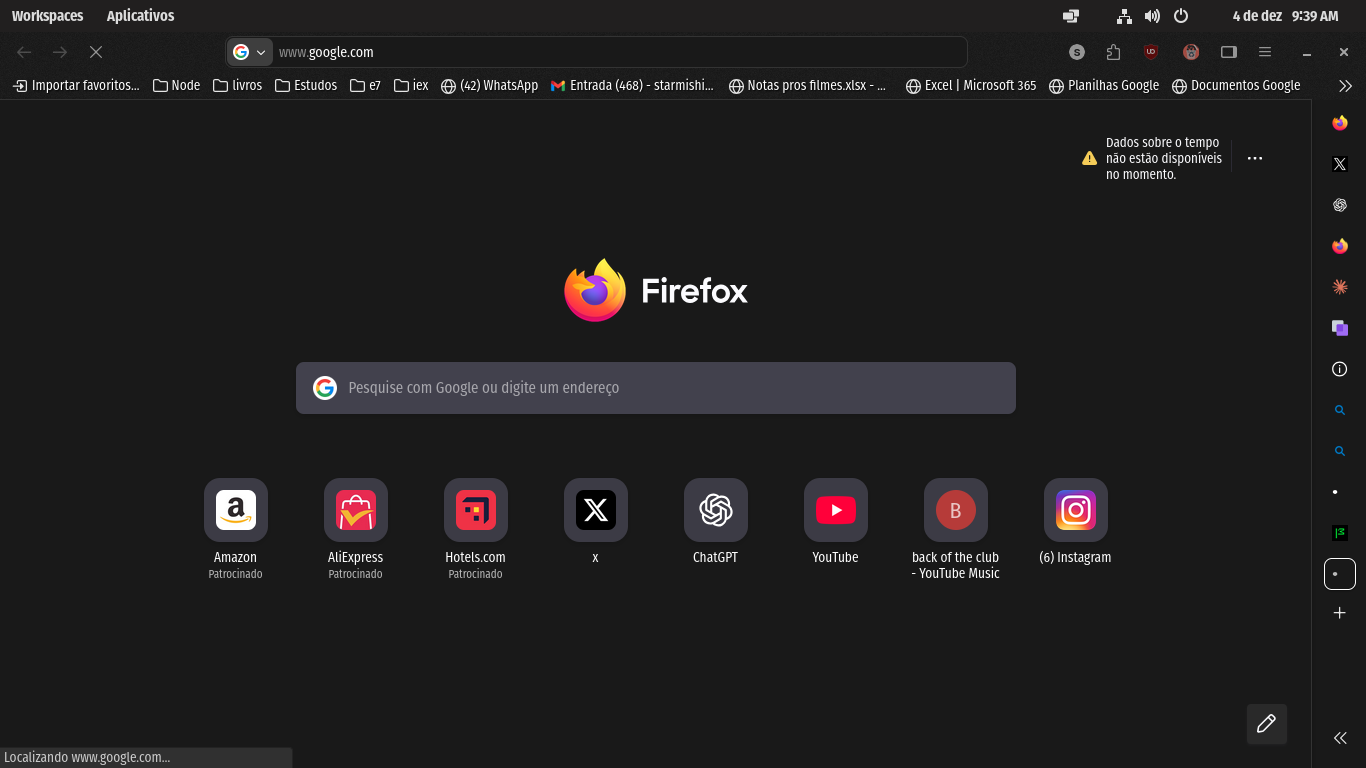Open the x shortcut tile
The height and width of the screenshot is (768, 1366).
point(596,510)
